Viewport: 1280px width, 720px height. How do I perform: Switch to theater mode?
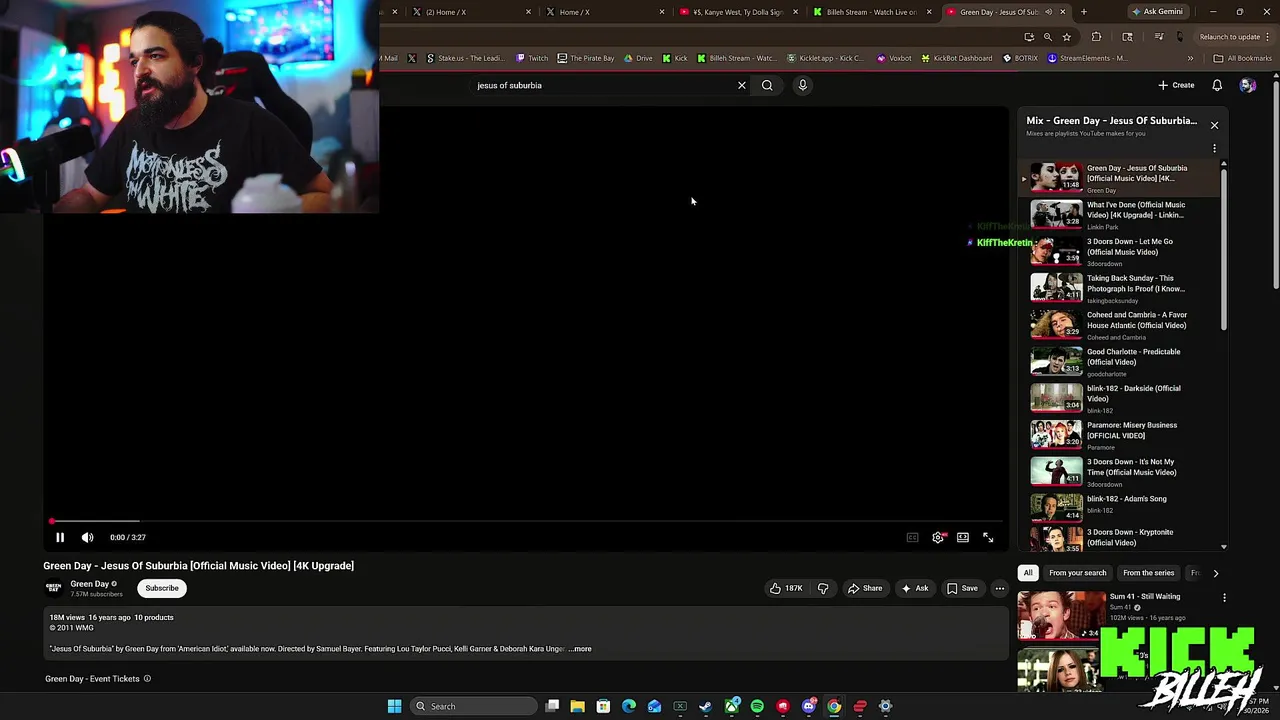963,538
